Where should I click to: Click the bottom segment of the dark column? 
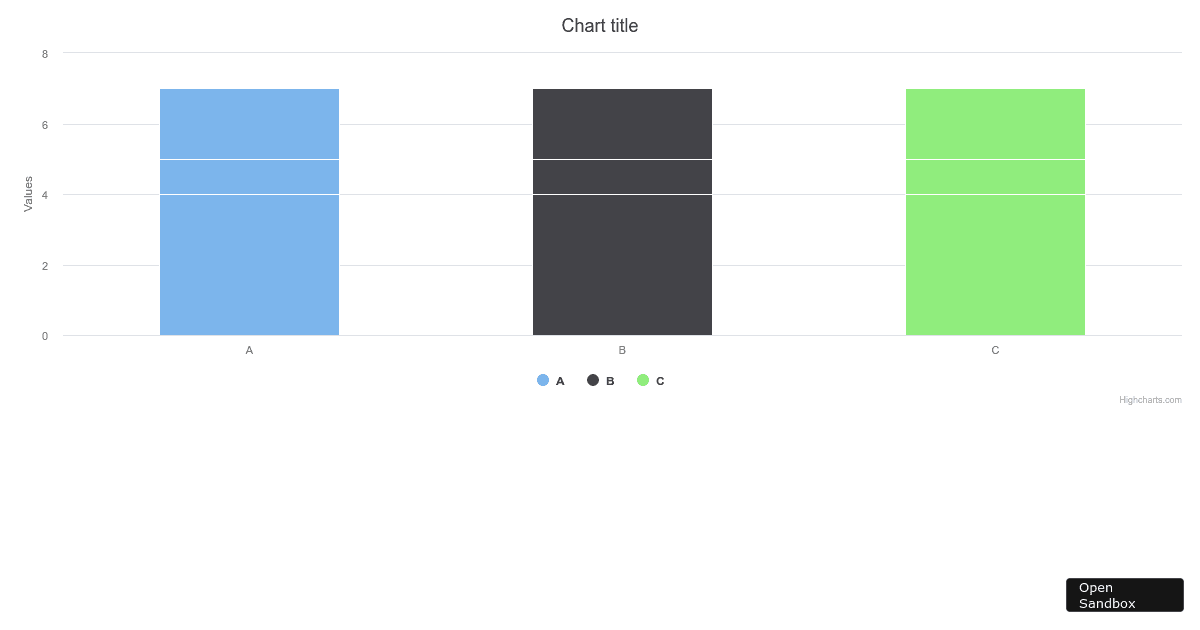pos(622,265)
